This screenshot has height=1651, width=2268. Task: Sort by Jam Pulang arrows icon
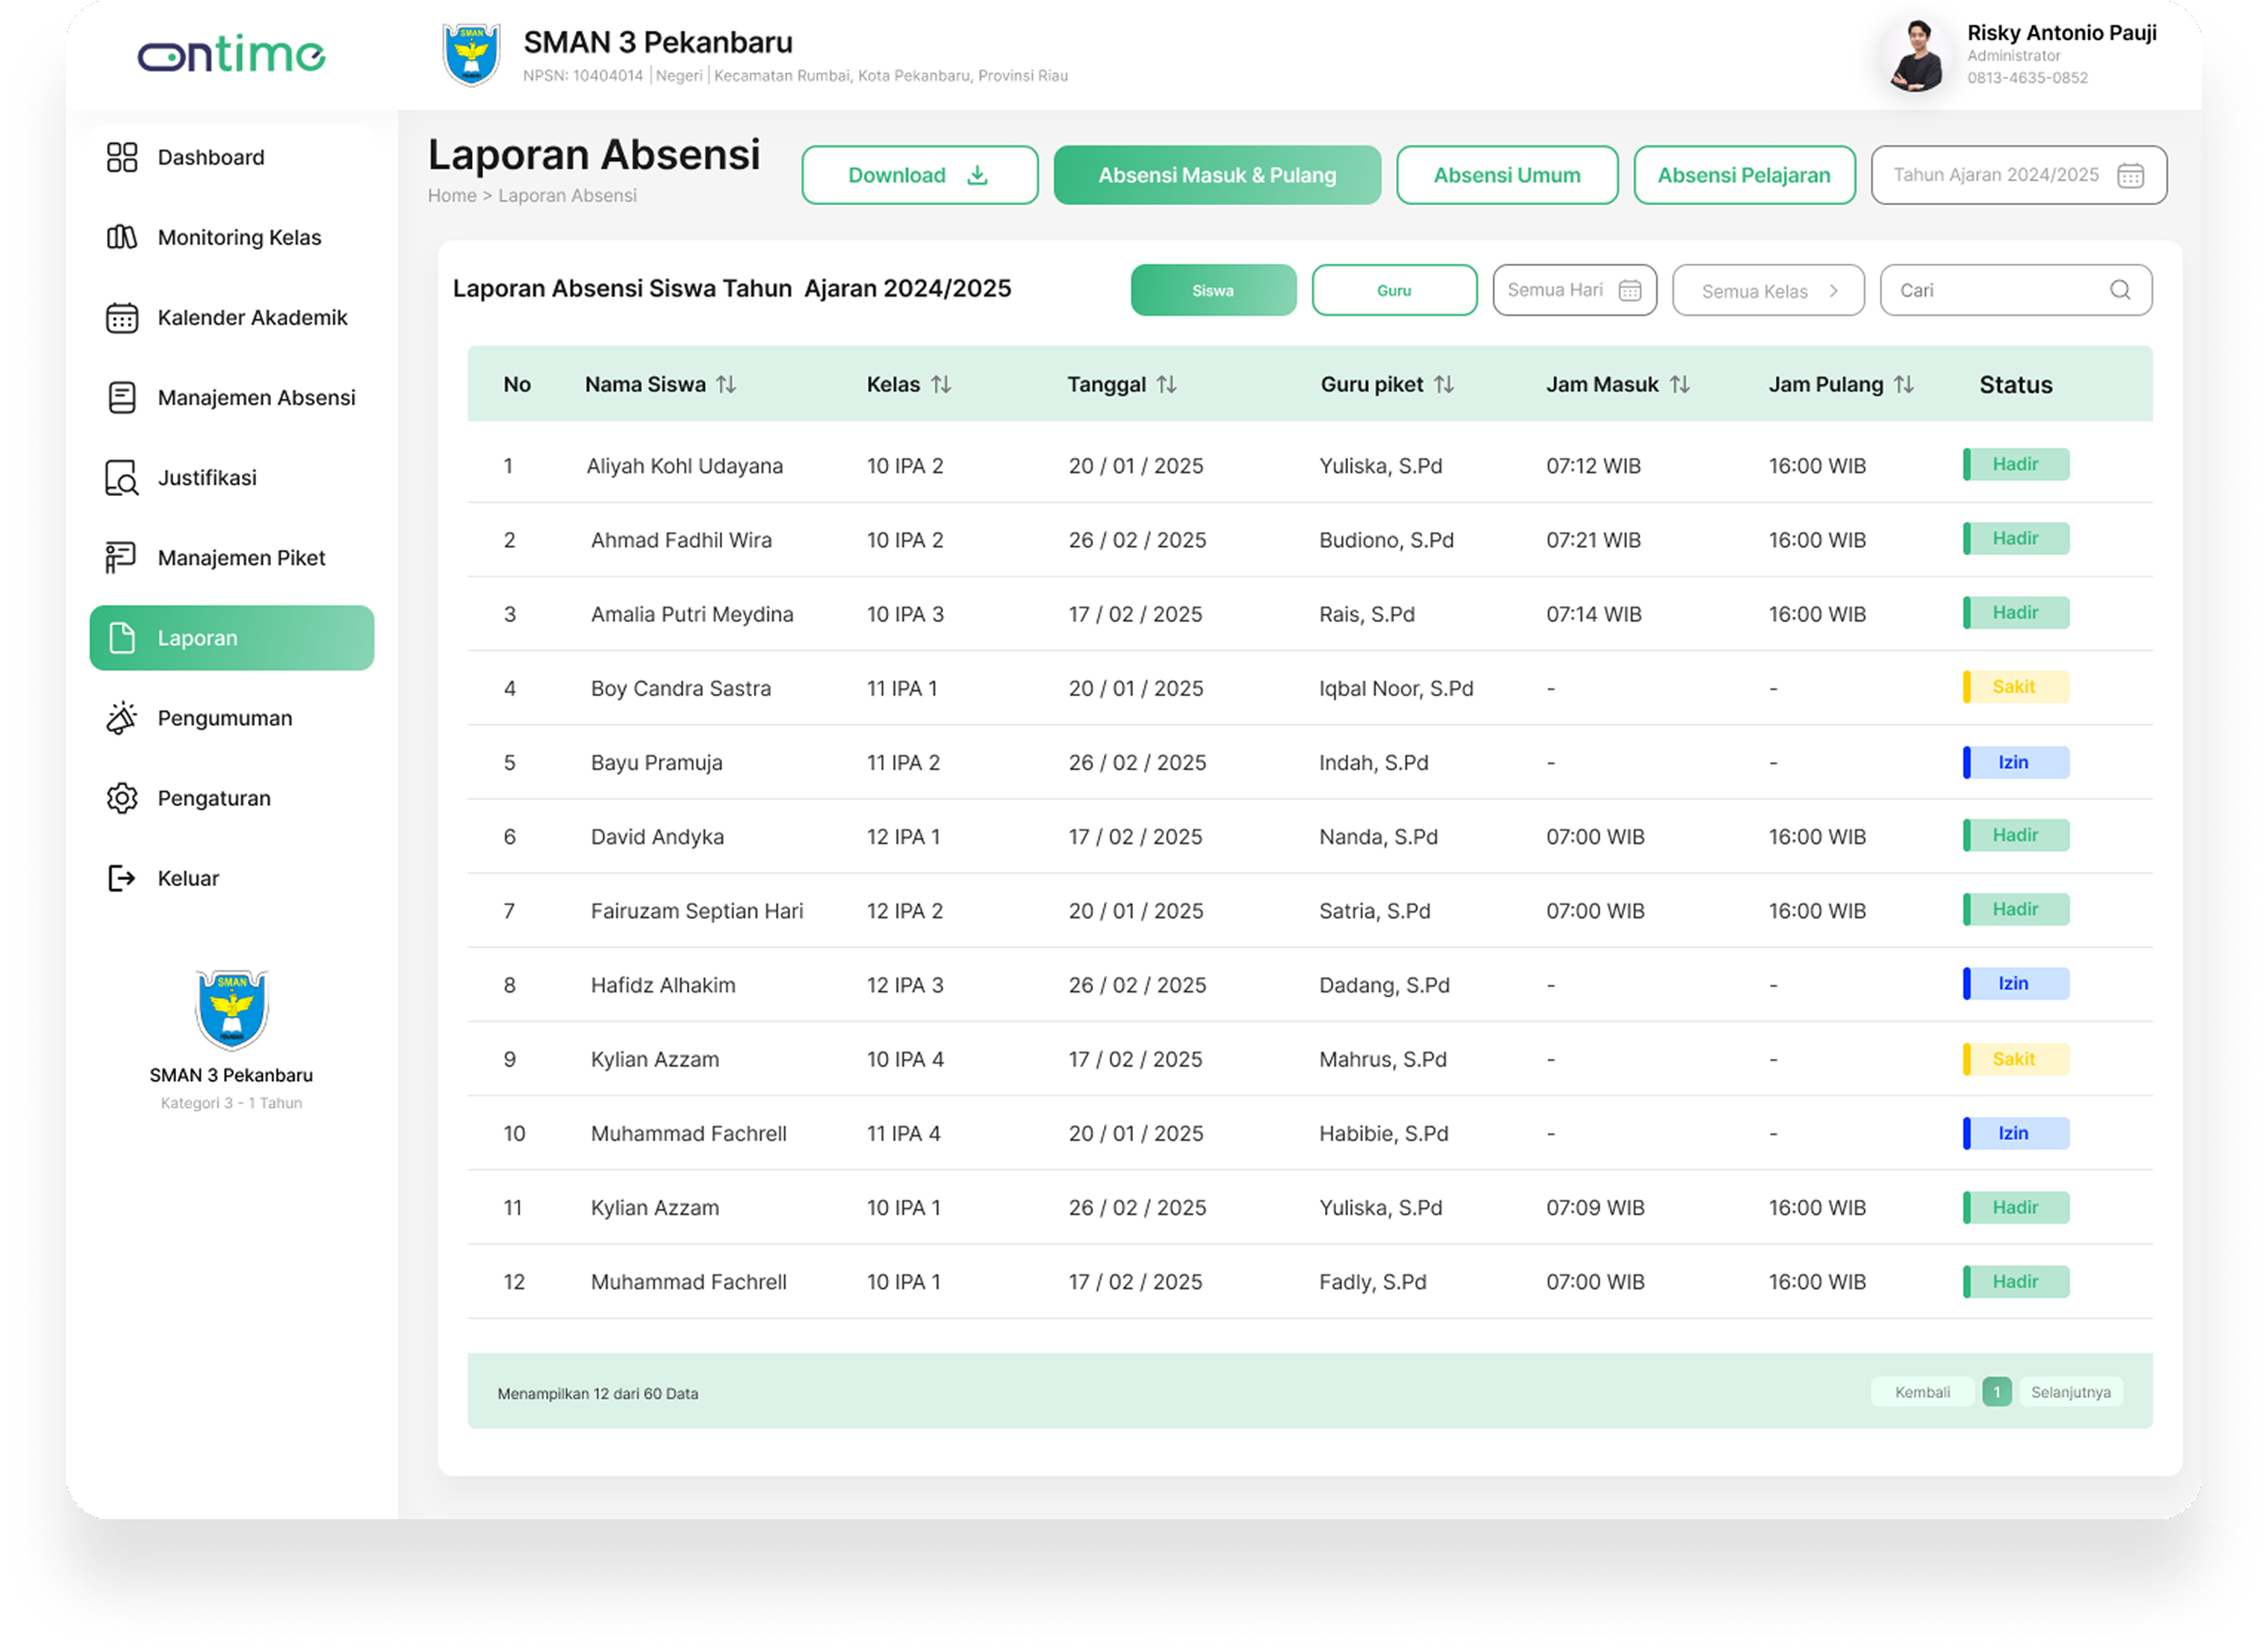(x=1904, y=384)
